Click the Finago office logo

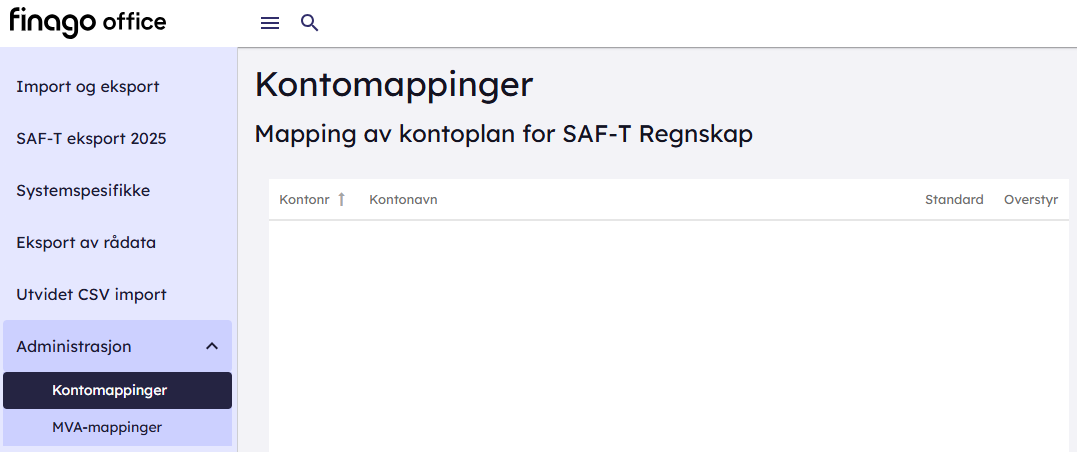(88, 22)
